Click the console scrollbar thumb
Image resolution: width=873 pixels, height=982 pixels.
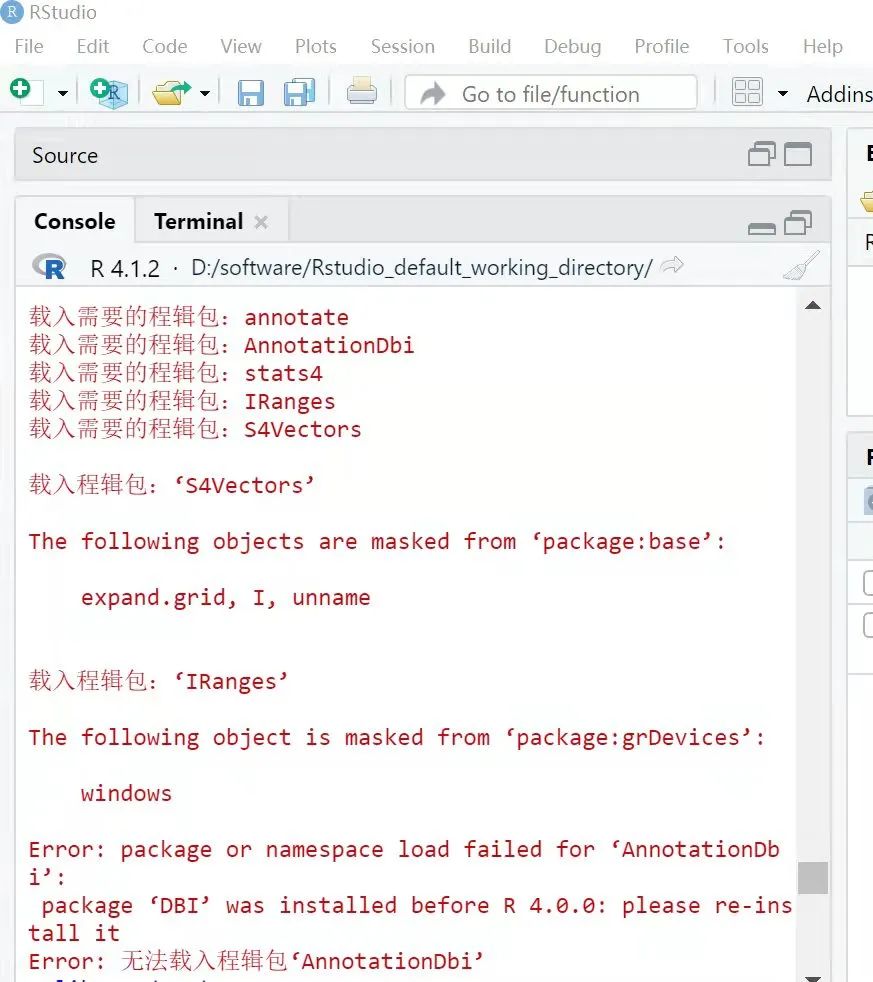coord(813,877)
